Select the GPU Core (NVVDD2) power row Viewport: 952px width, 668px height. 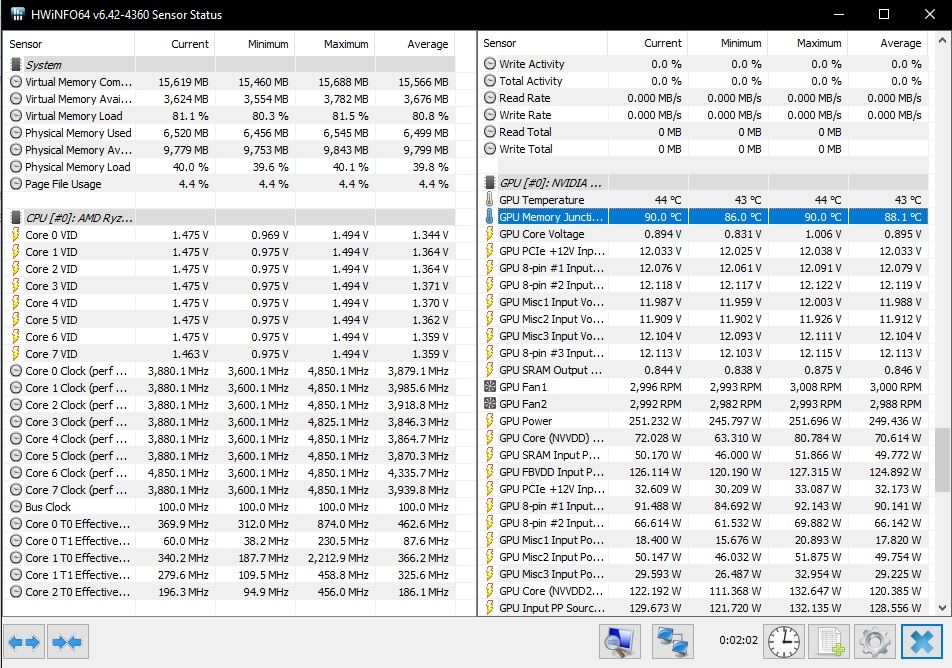click(x=706, y=591)
